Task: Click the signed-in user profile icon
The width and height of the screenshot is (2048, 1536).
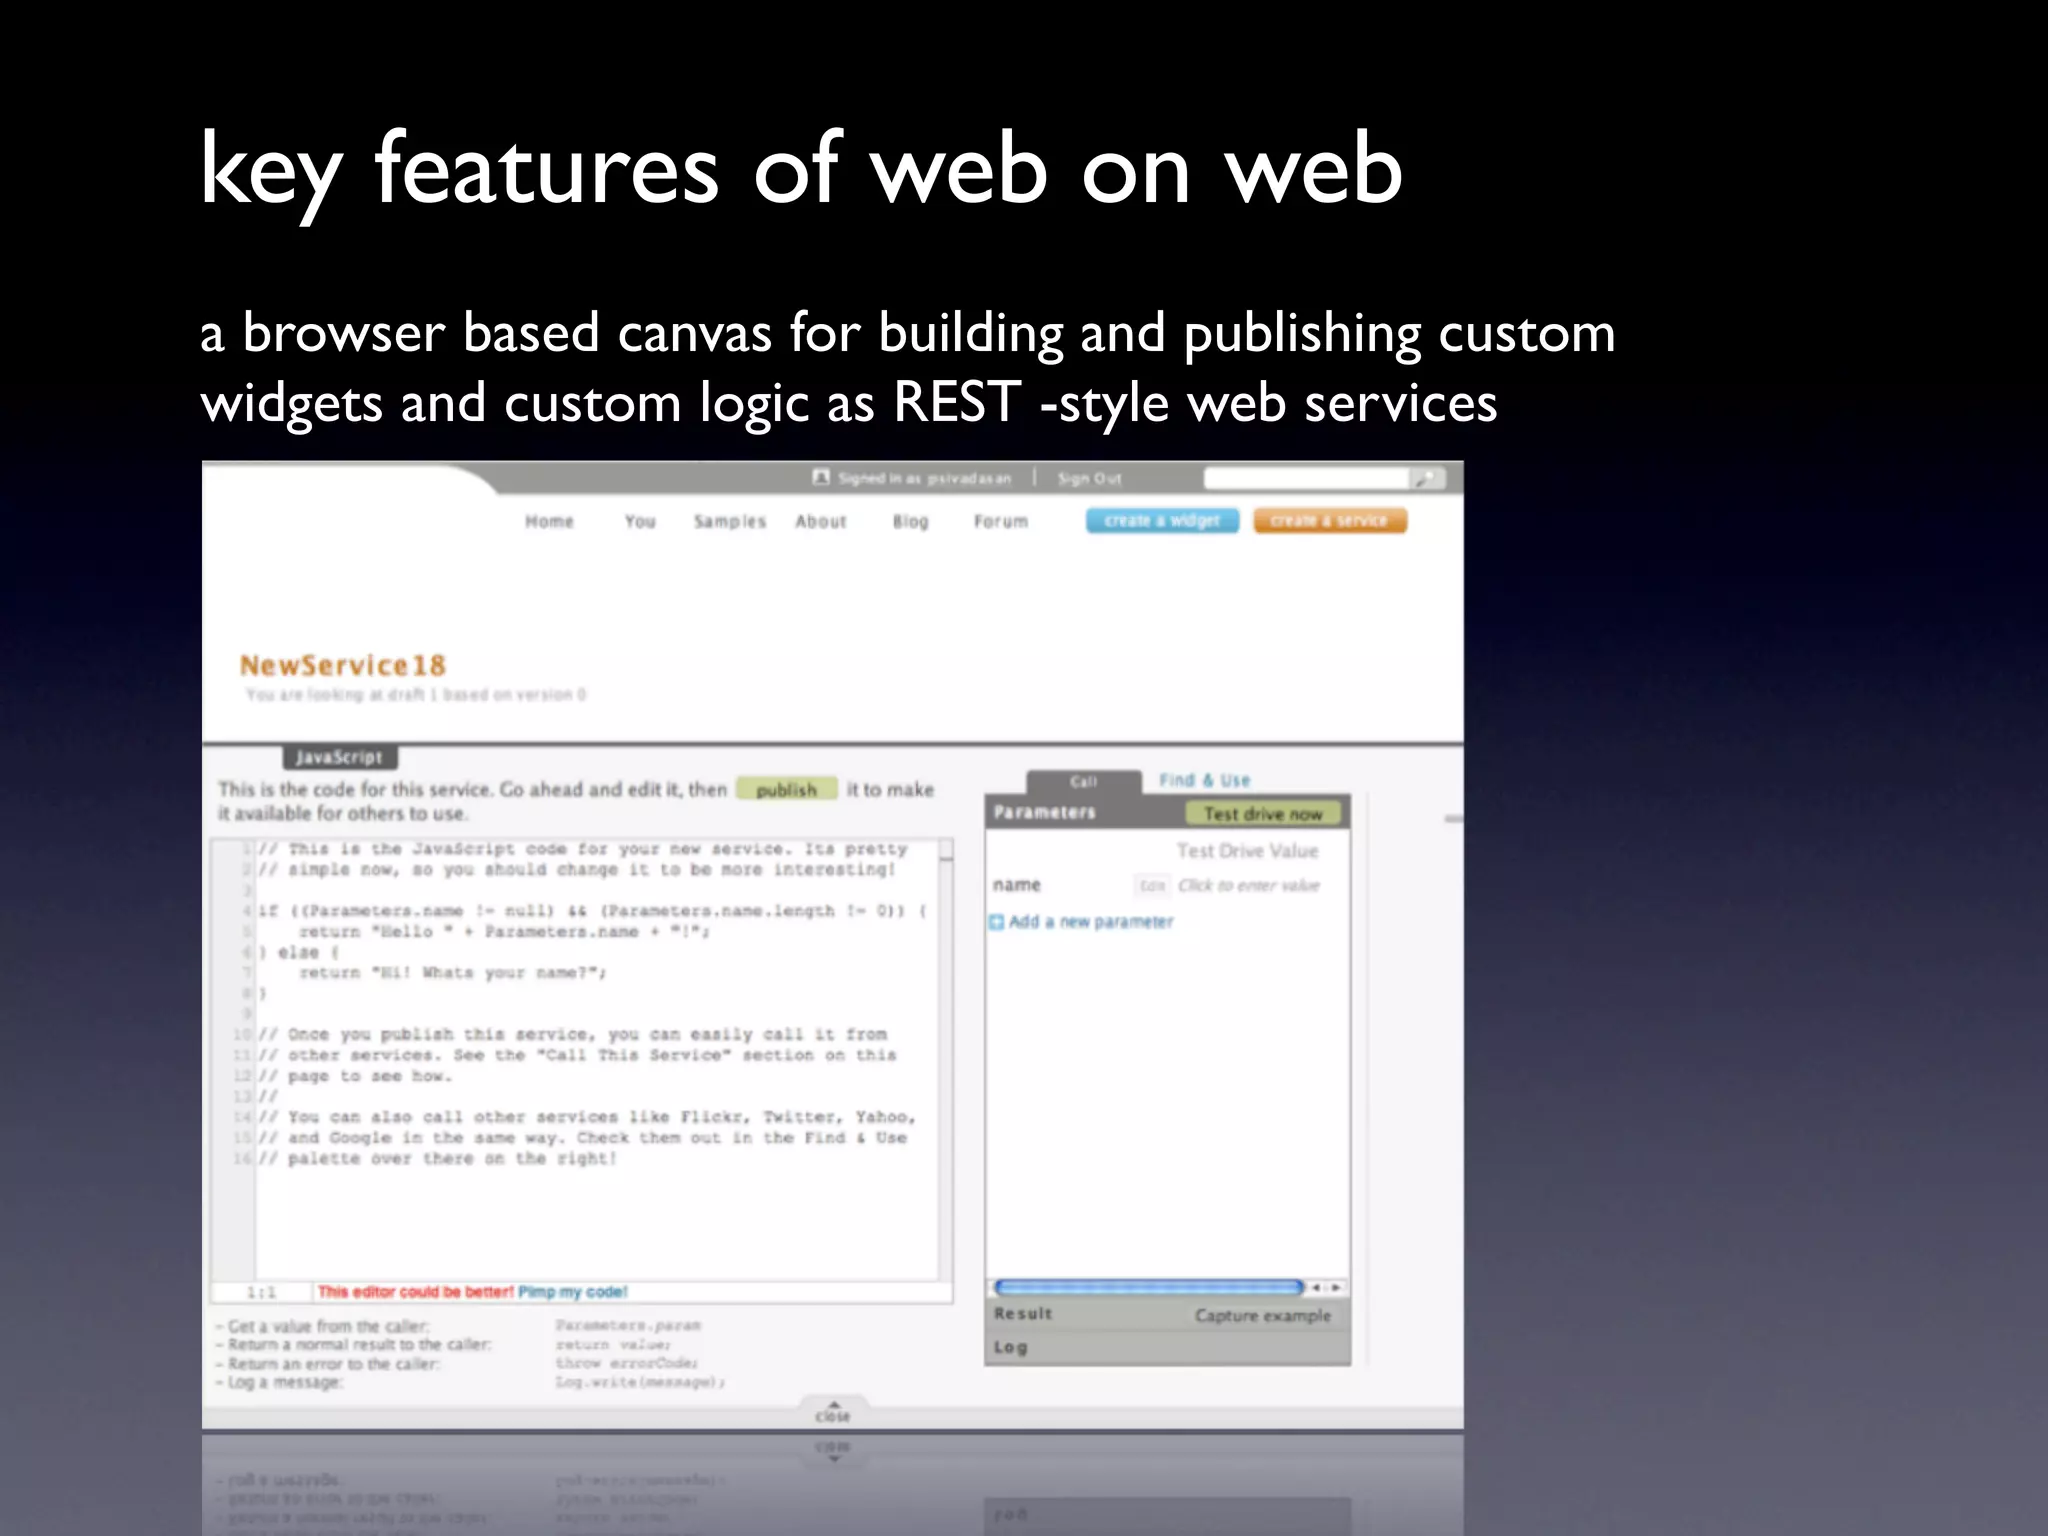Action: 821,478
